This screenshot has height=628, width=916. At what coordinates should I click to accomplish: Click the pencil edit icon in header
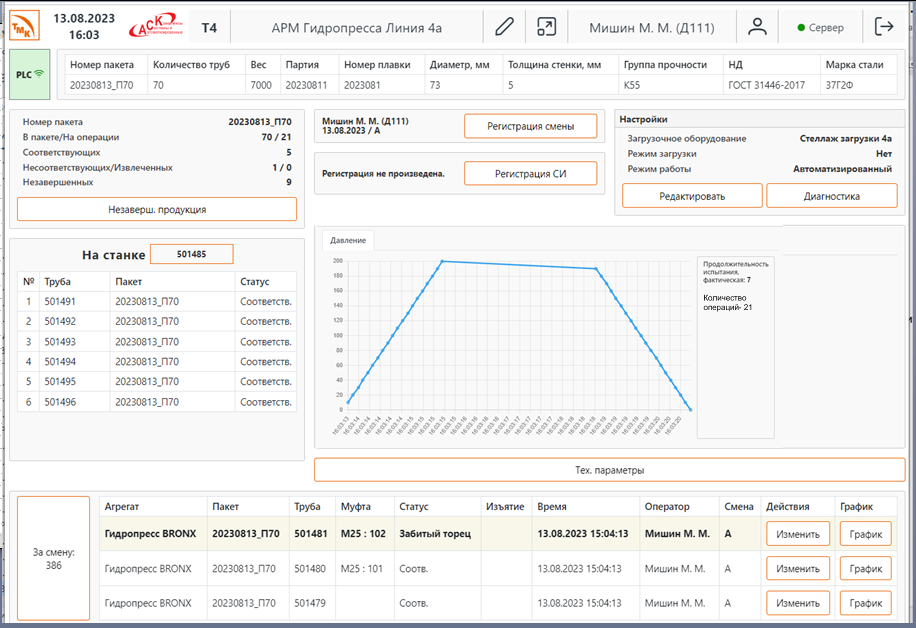coord(505,27)
